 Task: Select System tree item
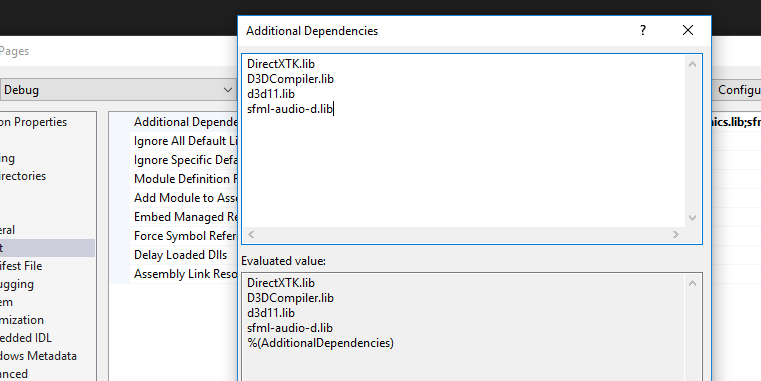(7, 302)
